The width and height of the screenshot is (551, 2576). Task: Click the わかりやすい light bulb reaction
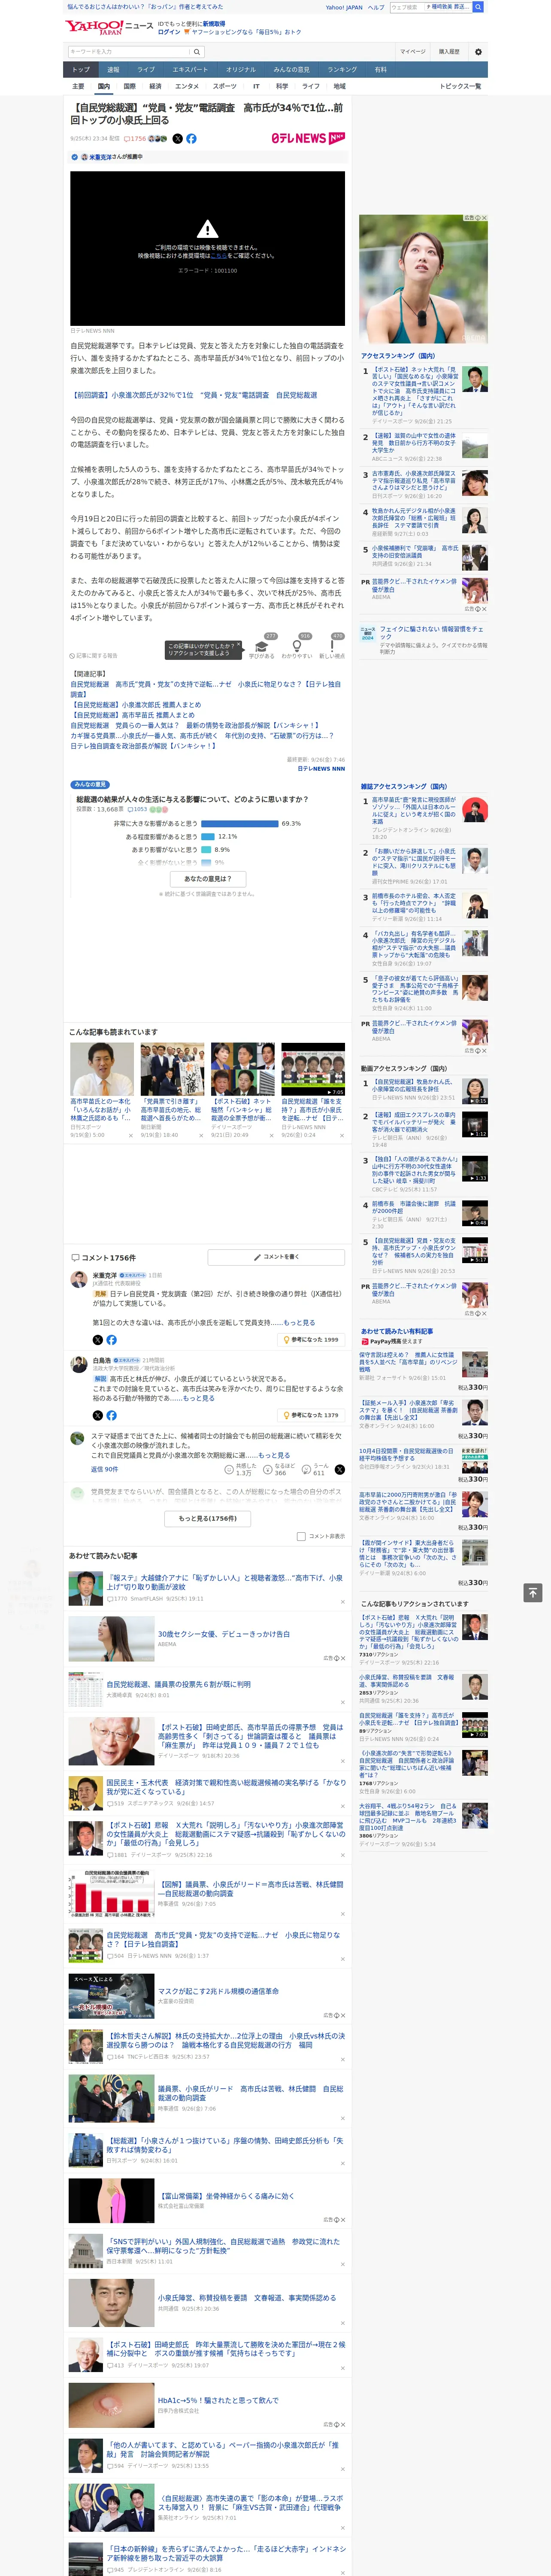pos(297,647)
